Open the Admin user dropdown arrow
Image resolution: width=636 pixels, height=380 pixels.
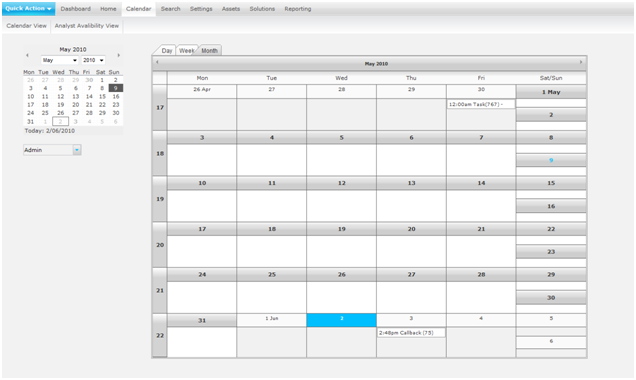click(77, 150)
